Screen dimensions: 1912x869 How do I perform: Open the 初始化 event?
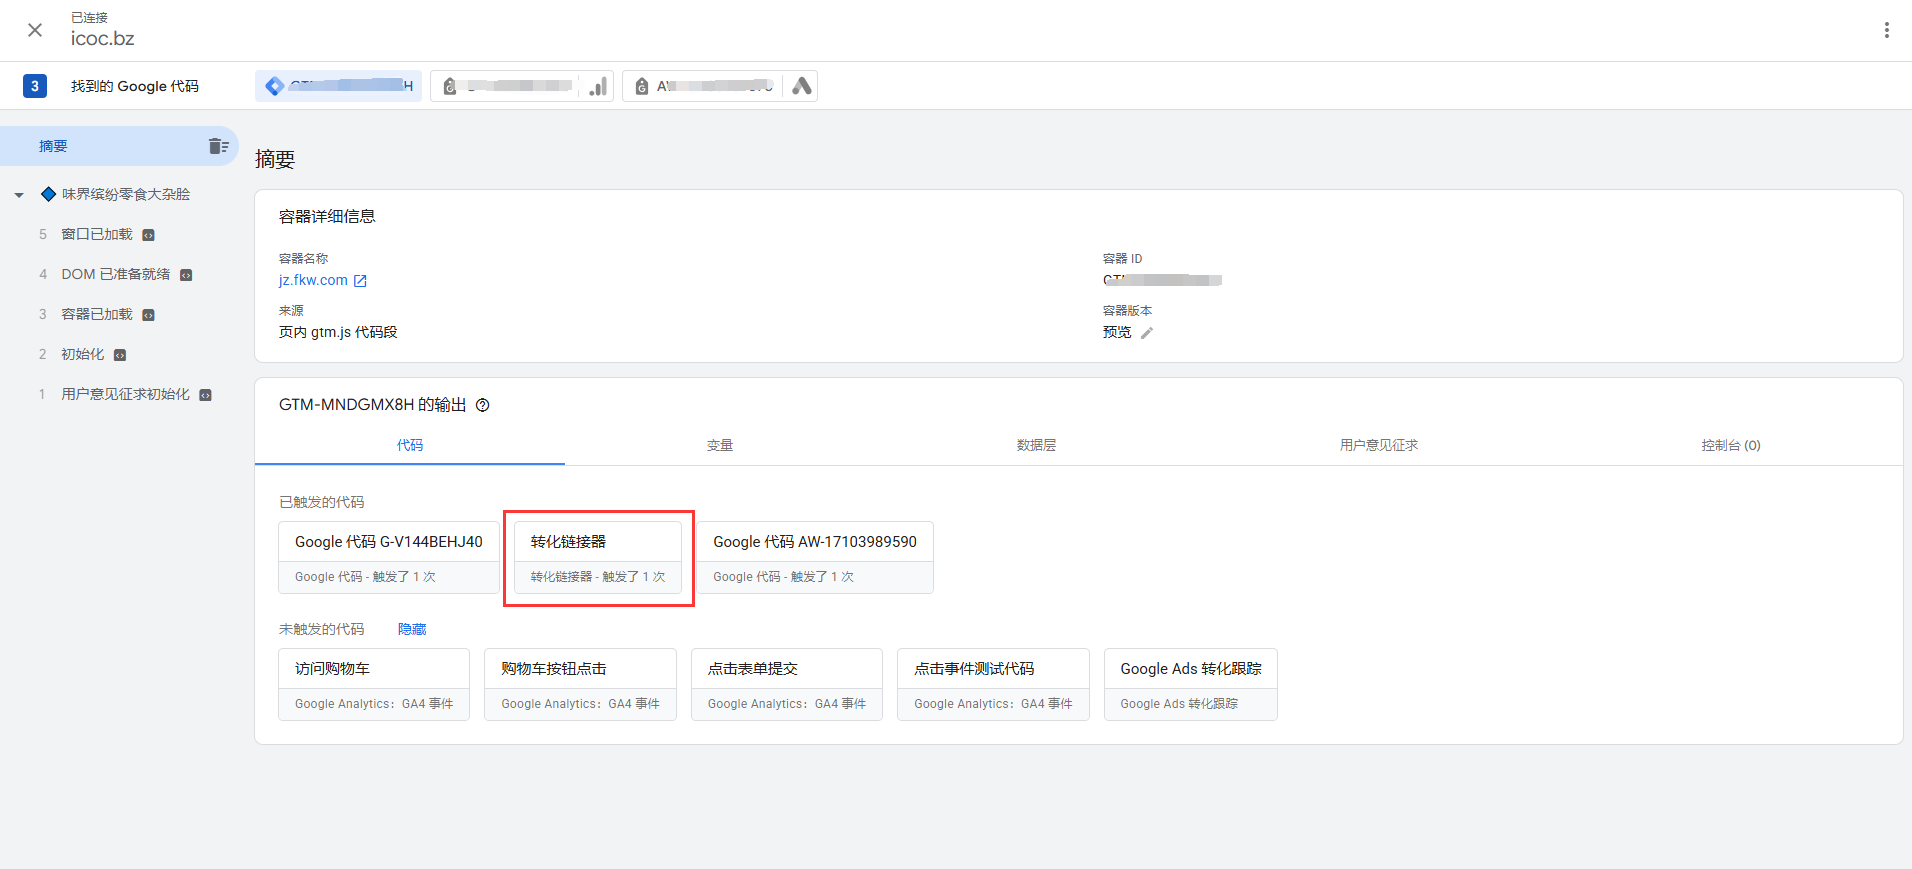(x=83, y=354)
